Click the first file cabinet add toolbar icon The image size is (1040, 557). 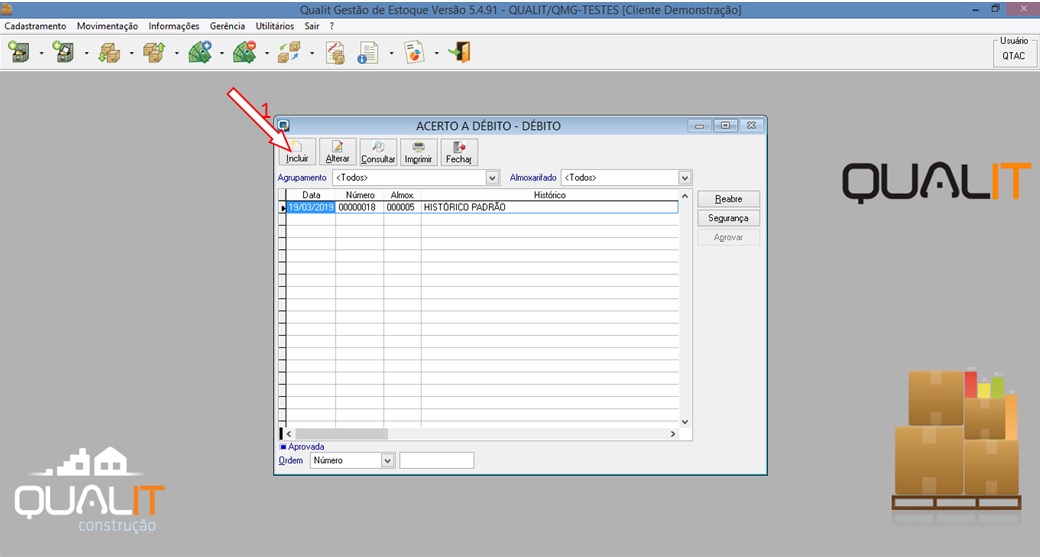[x=19, y=52]
